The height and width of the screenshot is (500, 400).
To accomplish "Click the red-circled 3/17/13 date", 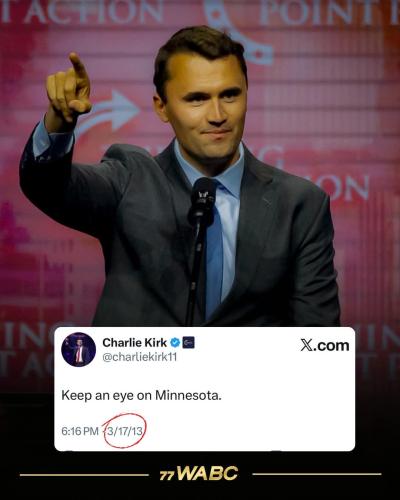I will 125,431.
